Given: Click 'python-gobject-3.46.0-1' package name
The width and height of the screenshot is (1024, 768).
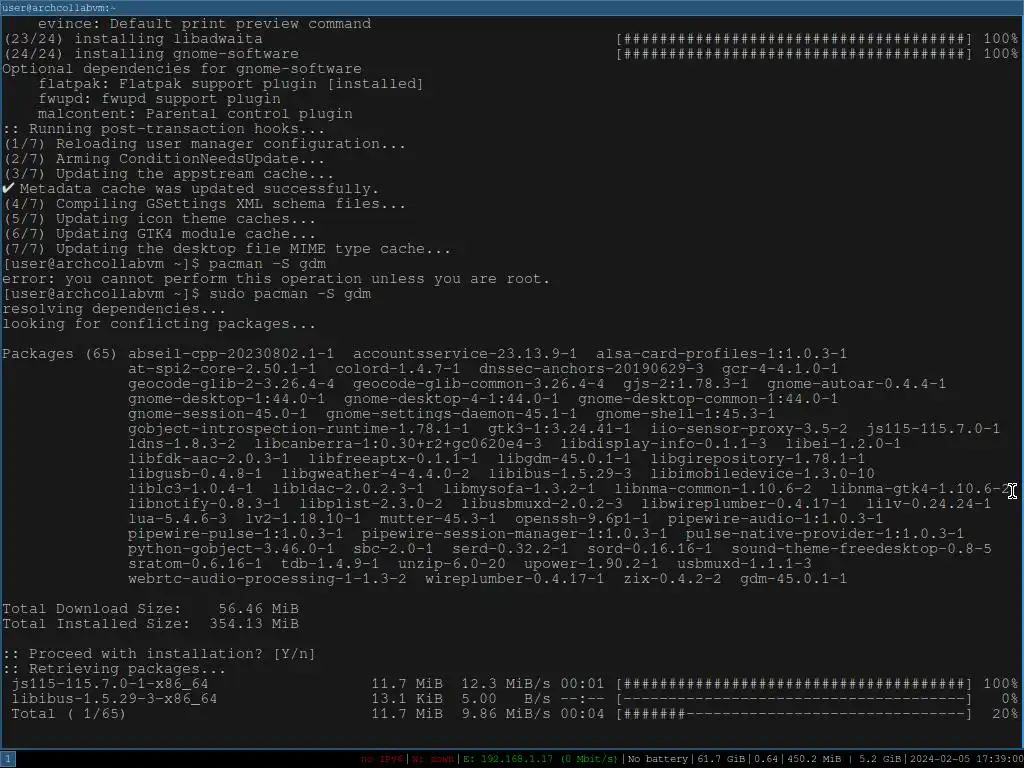Looking at the screenshot, I should (x=231, y=549).
